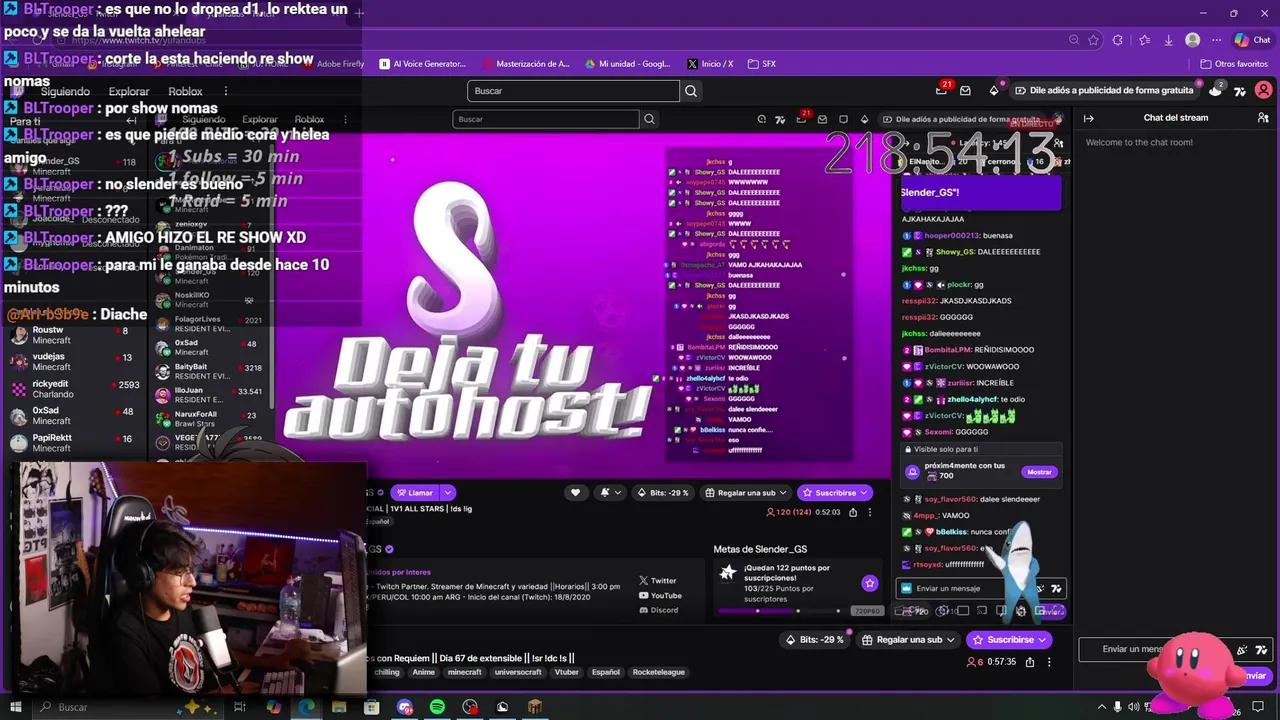Click the 'chilling' stream tag
This screenshot has height=720, width=1280.
coord(386,672)
